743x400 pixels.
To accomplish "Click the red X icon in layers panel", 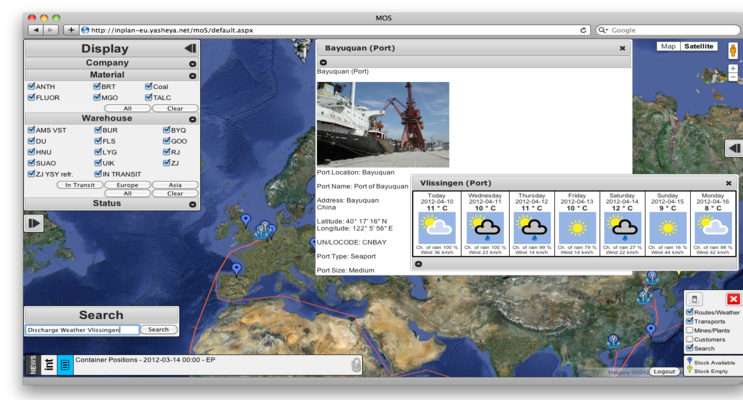I will tap(733, 299).
